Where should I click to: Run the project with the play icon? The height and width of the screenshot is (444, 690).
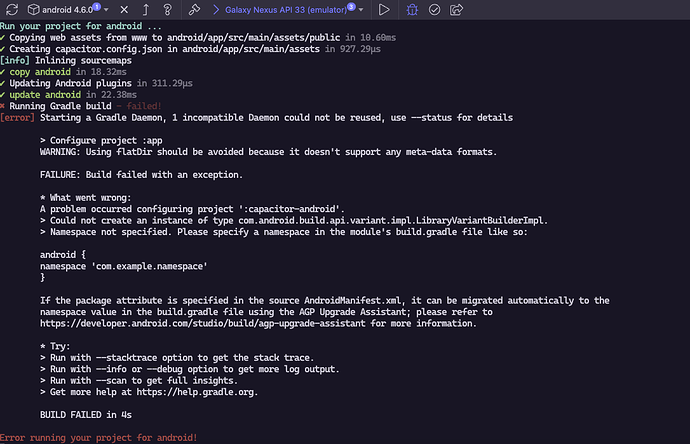pos(384,10)
